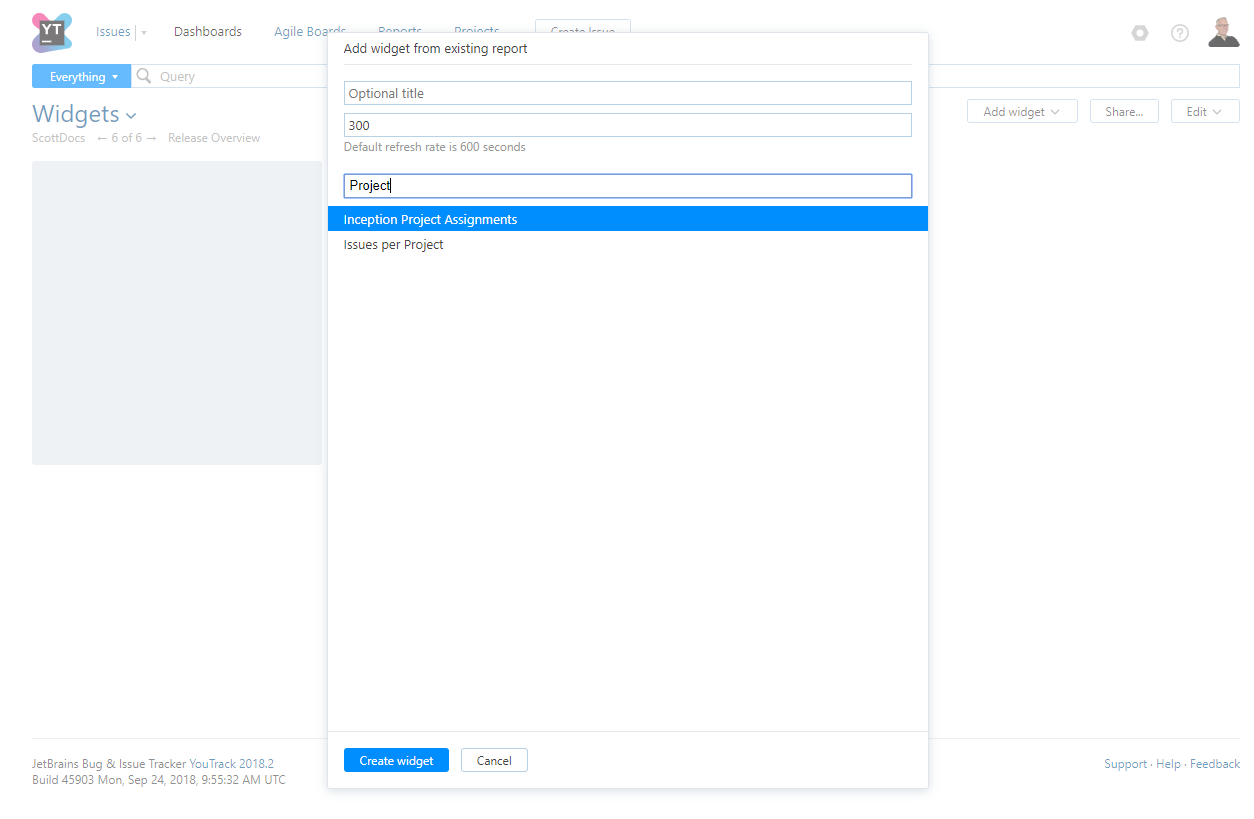Viewport: 1254px width, 819px height.
Task: Click the Share... button
Action: [1124, 112]
